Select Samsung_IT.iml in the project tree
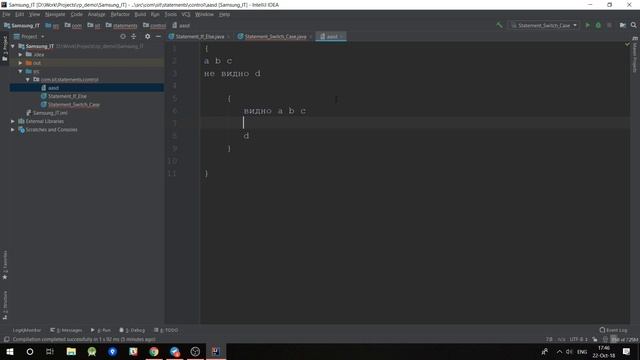Image resolution: width=640 pixels, height=360 pixels. point(50,113)
